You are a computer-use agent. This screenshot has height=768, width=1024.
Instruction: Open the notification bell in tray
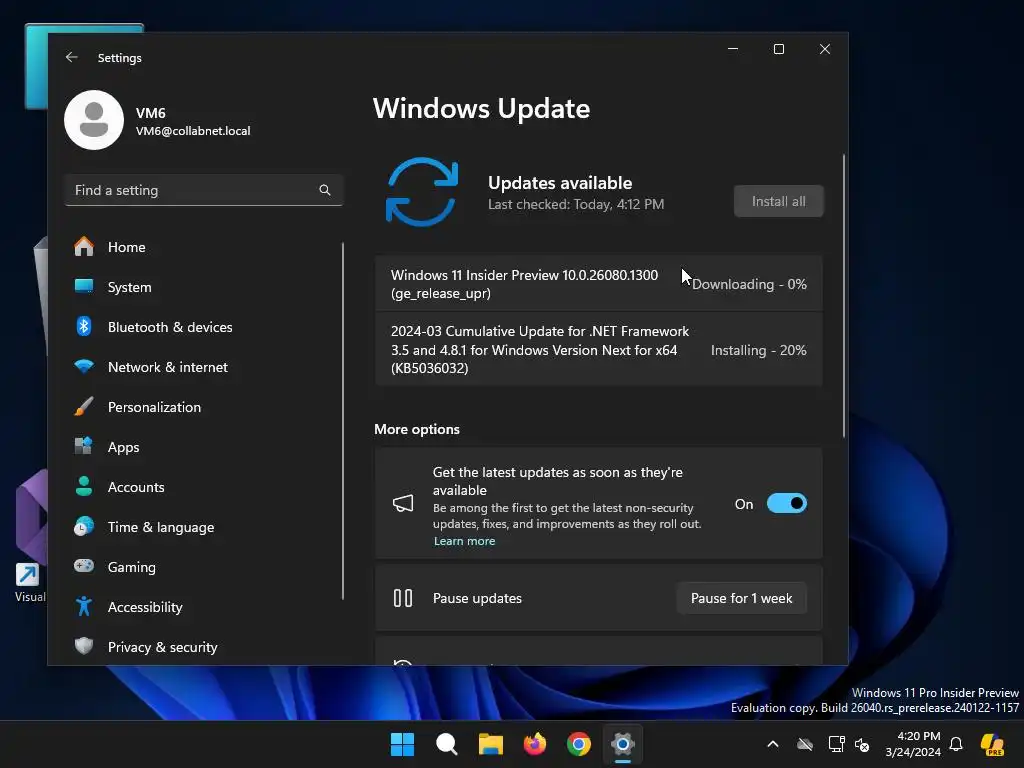pos(956,744)
